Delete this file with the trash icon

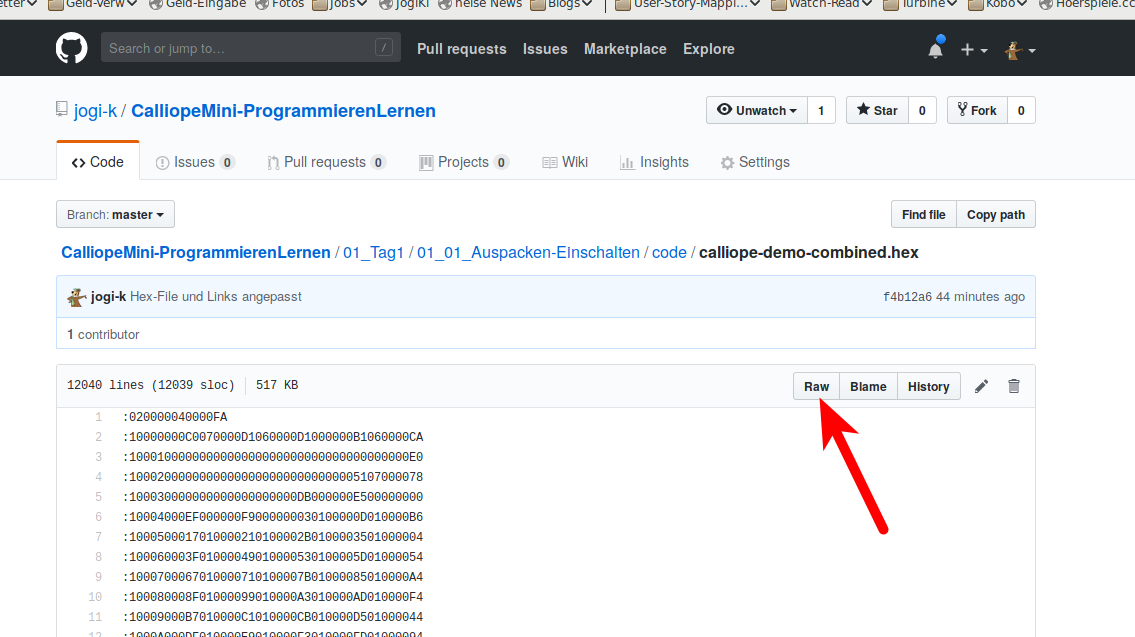tap(1013, 387)
